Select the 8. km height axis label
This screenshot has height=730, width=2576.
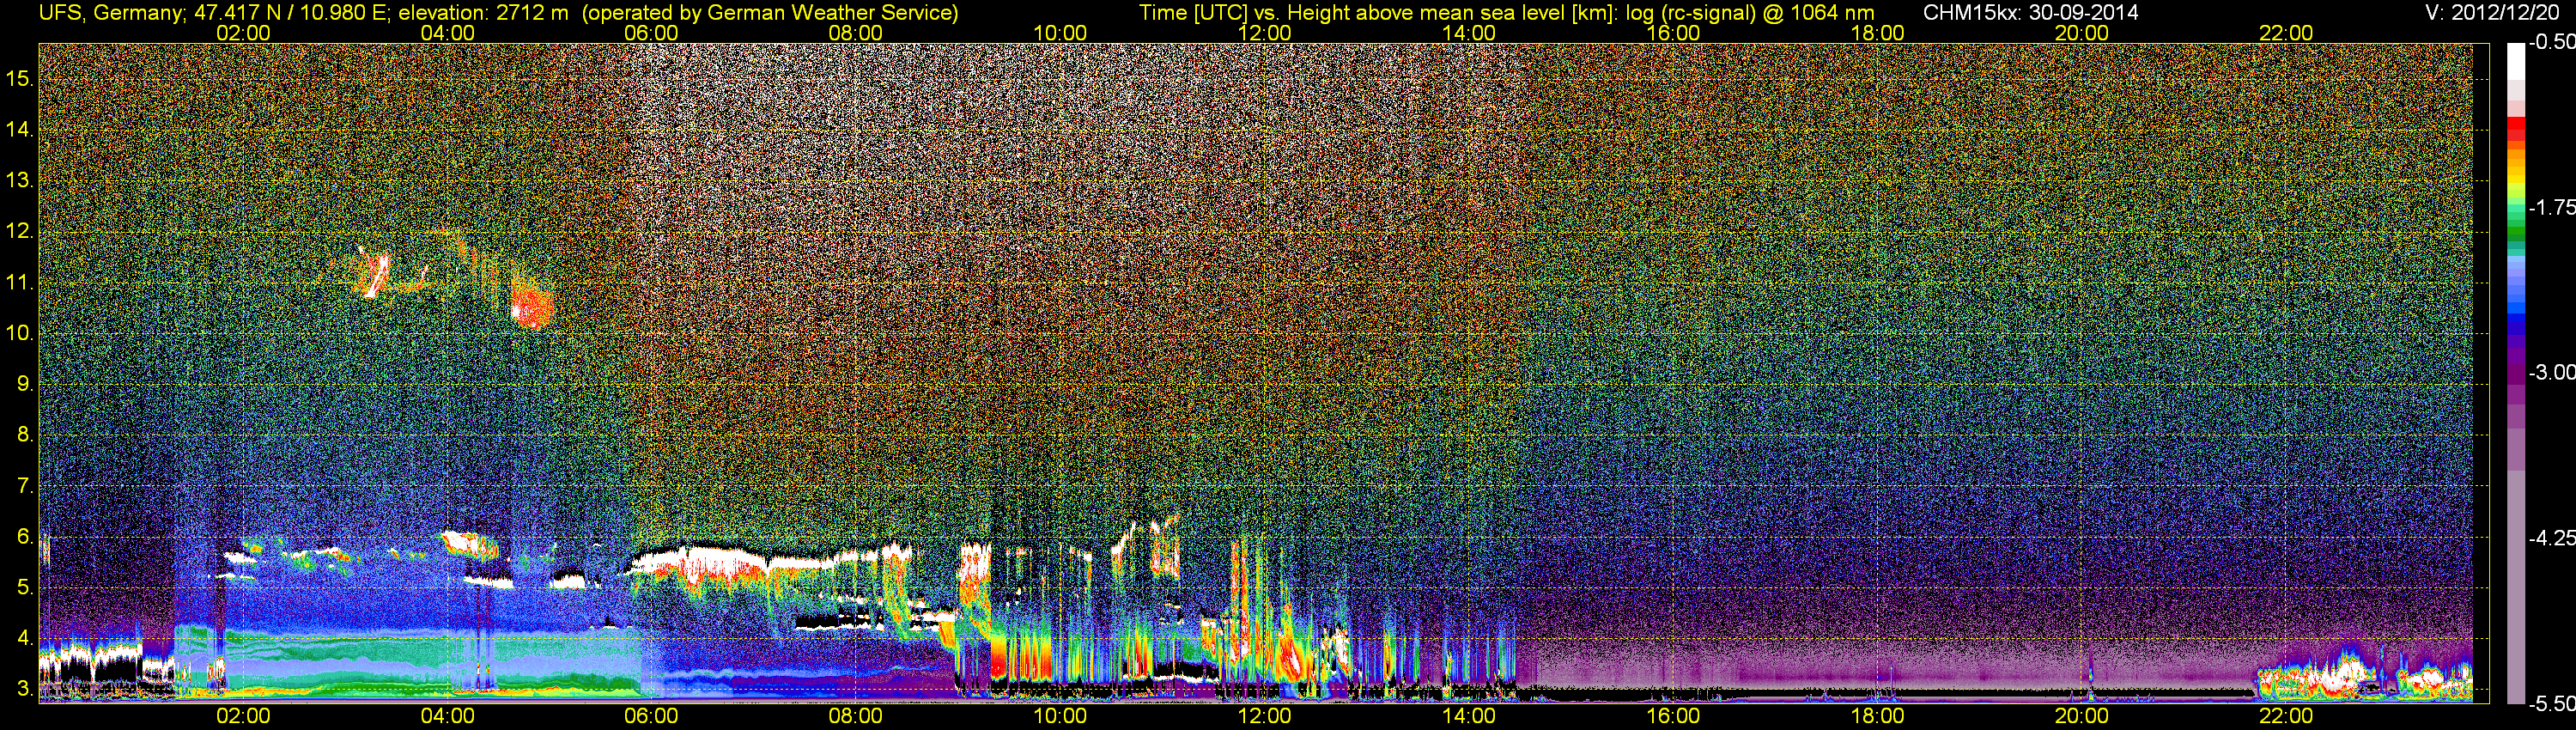tap(24, 436)
